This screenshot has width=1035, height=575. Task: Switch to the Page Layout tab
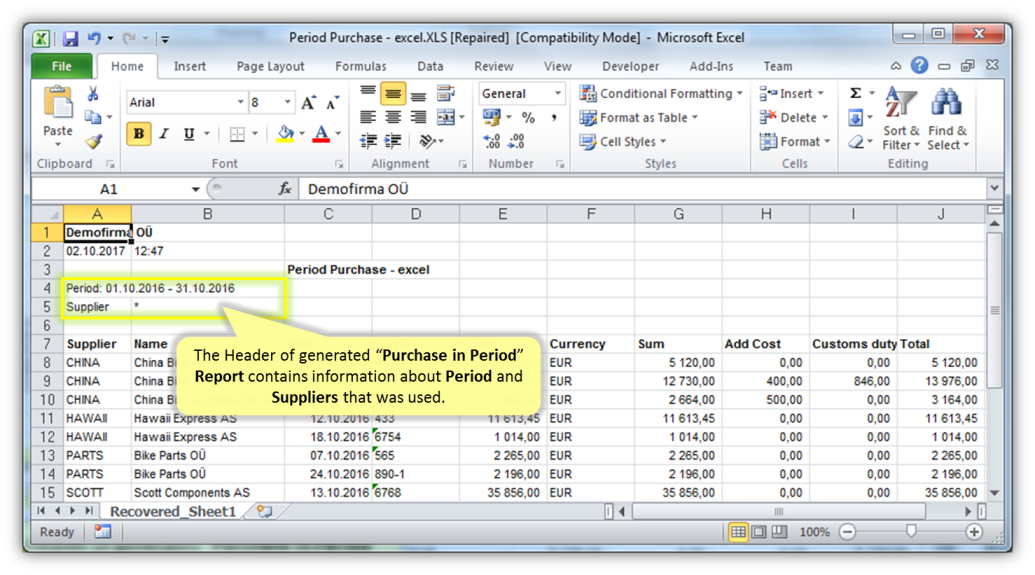point(270,66)
